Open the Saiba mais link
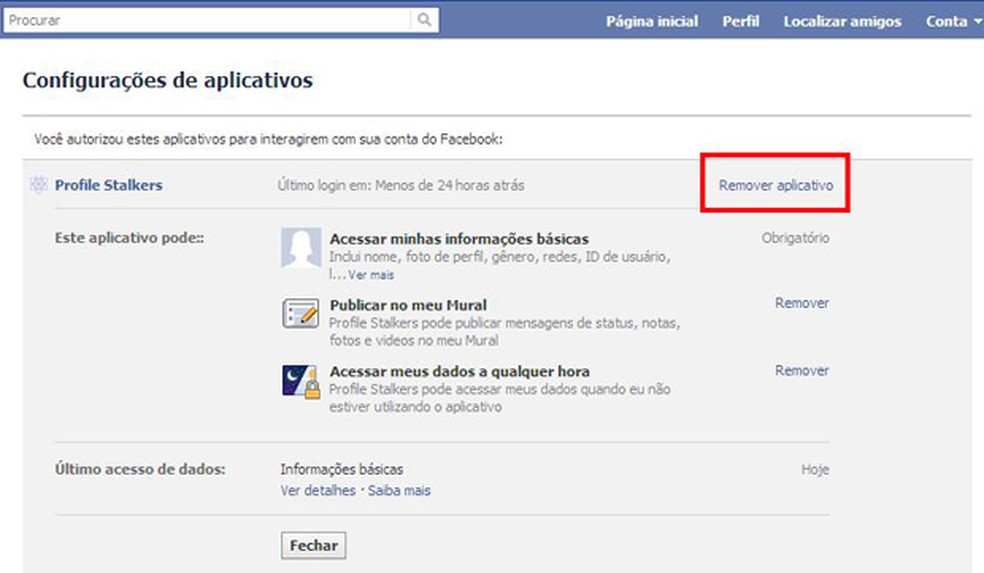Image resolution: width=984 pixels, height=573 pixels. click(x=399, y=490)
